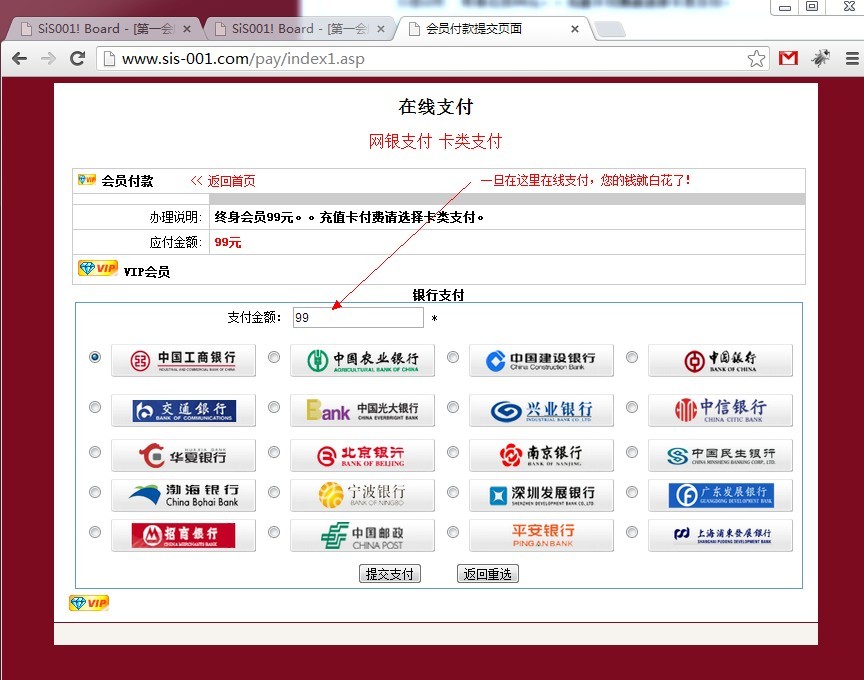This screenshot has height=680, width=864.
Task: Click the 中国工商银行 ICBC logo
Action: (183, 360)
